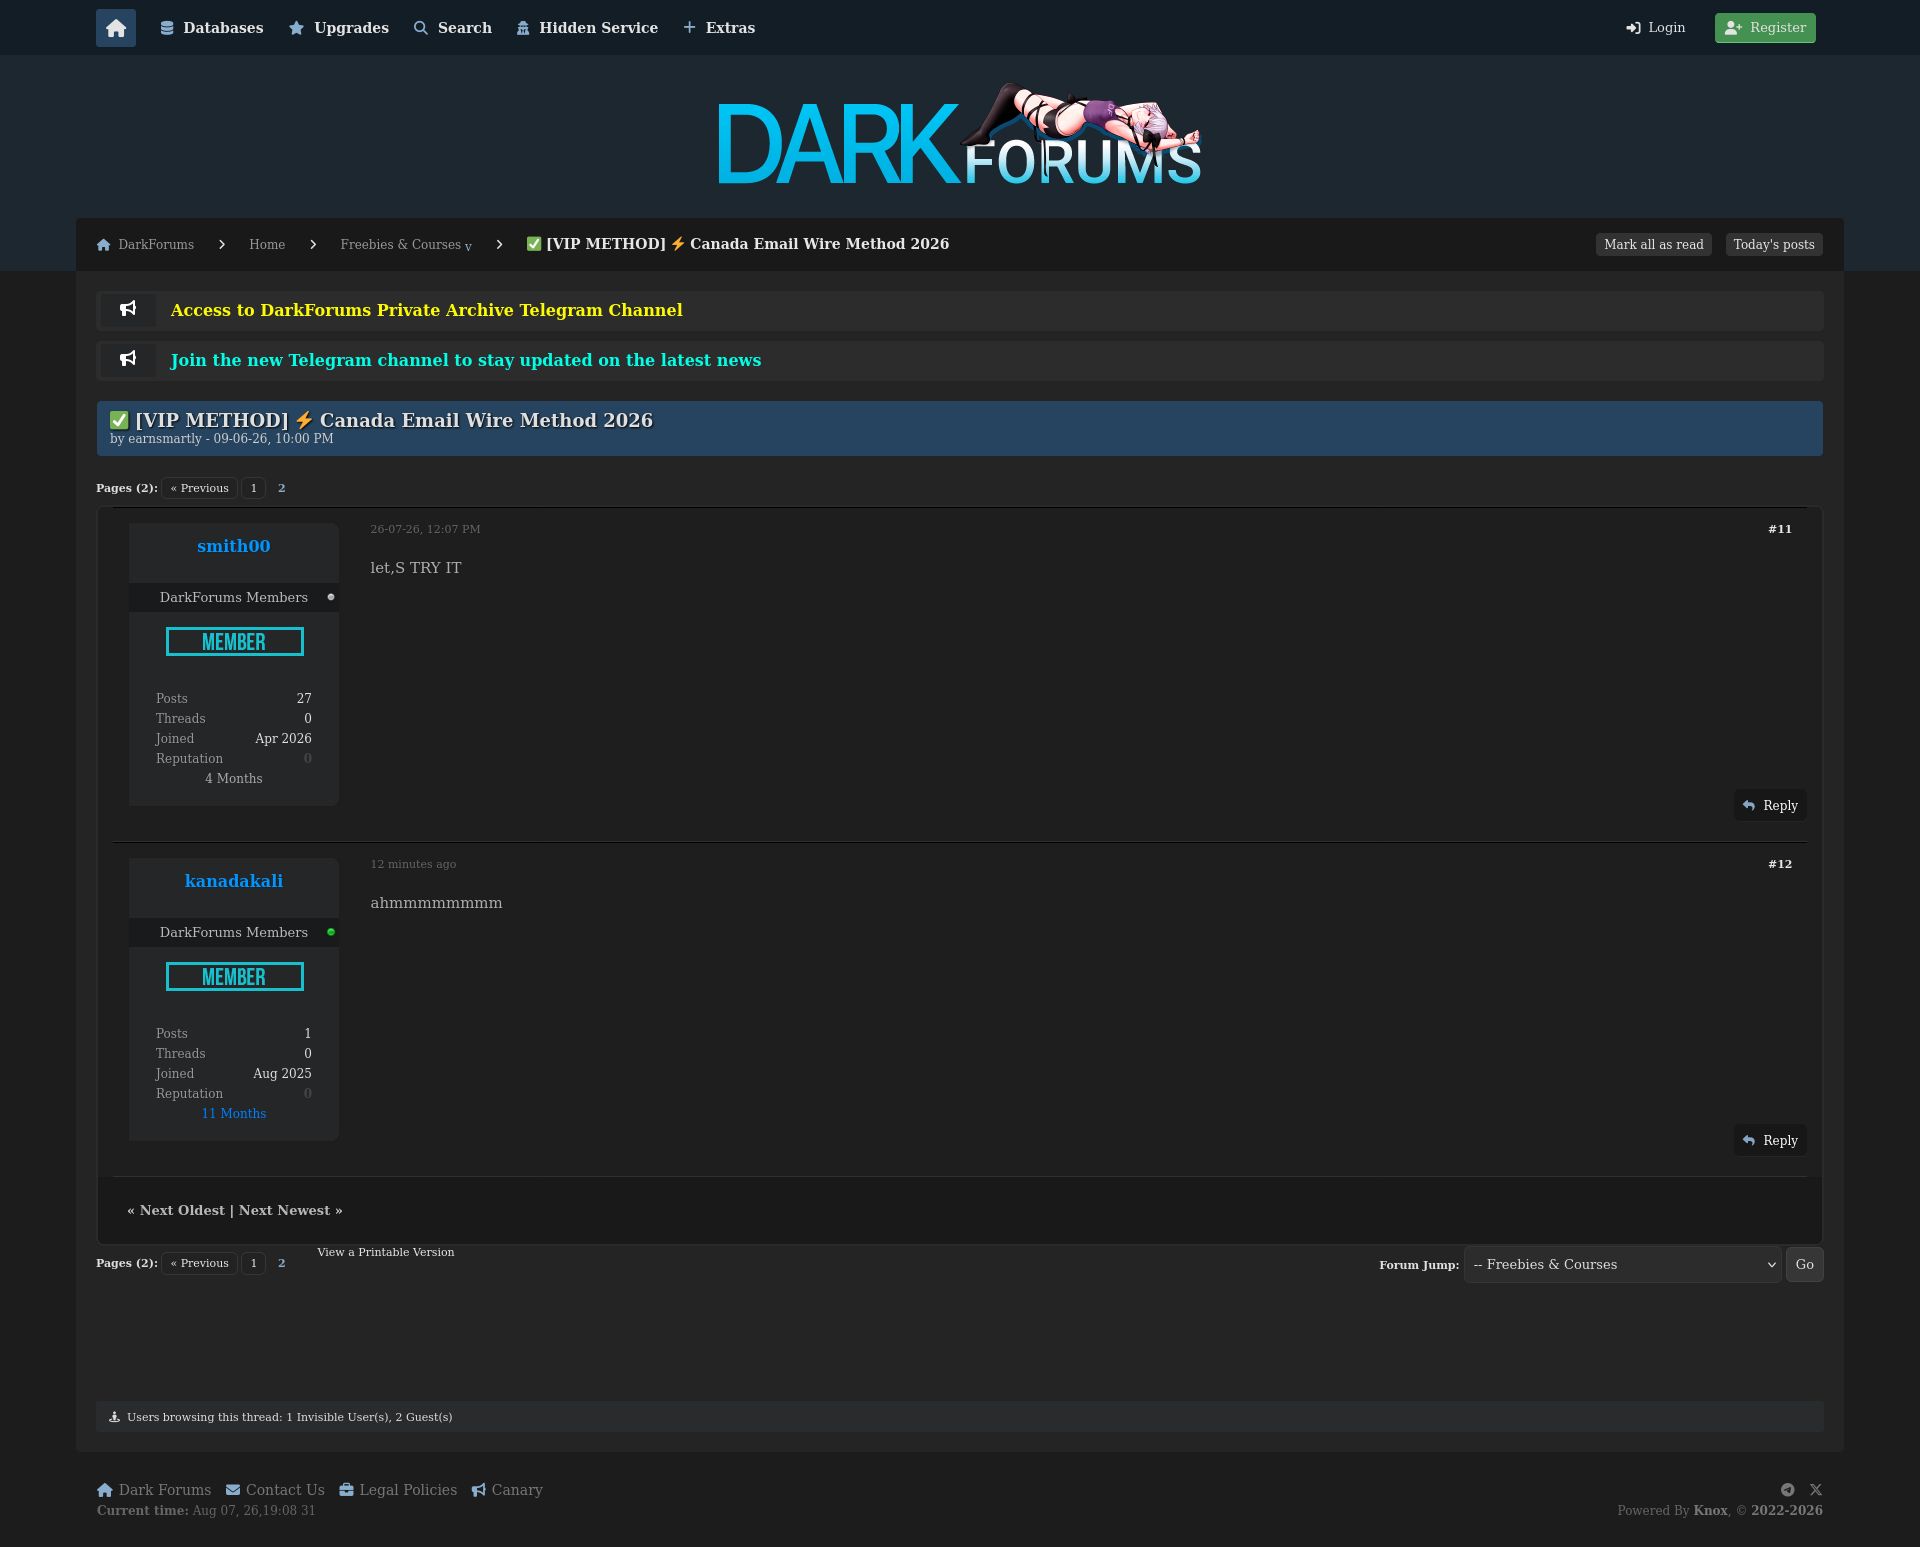The image size is (1920, 1547).
Task: Open the Home breadcrumb link
Action: [x=267, y=245]
